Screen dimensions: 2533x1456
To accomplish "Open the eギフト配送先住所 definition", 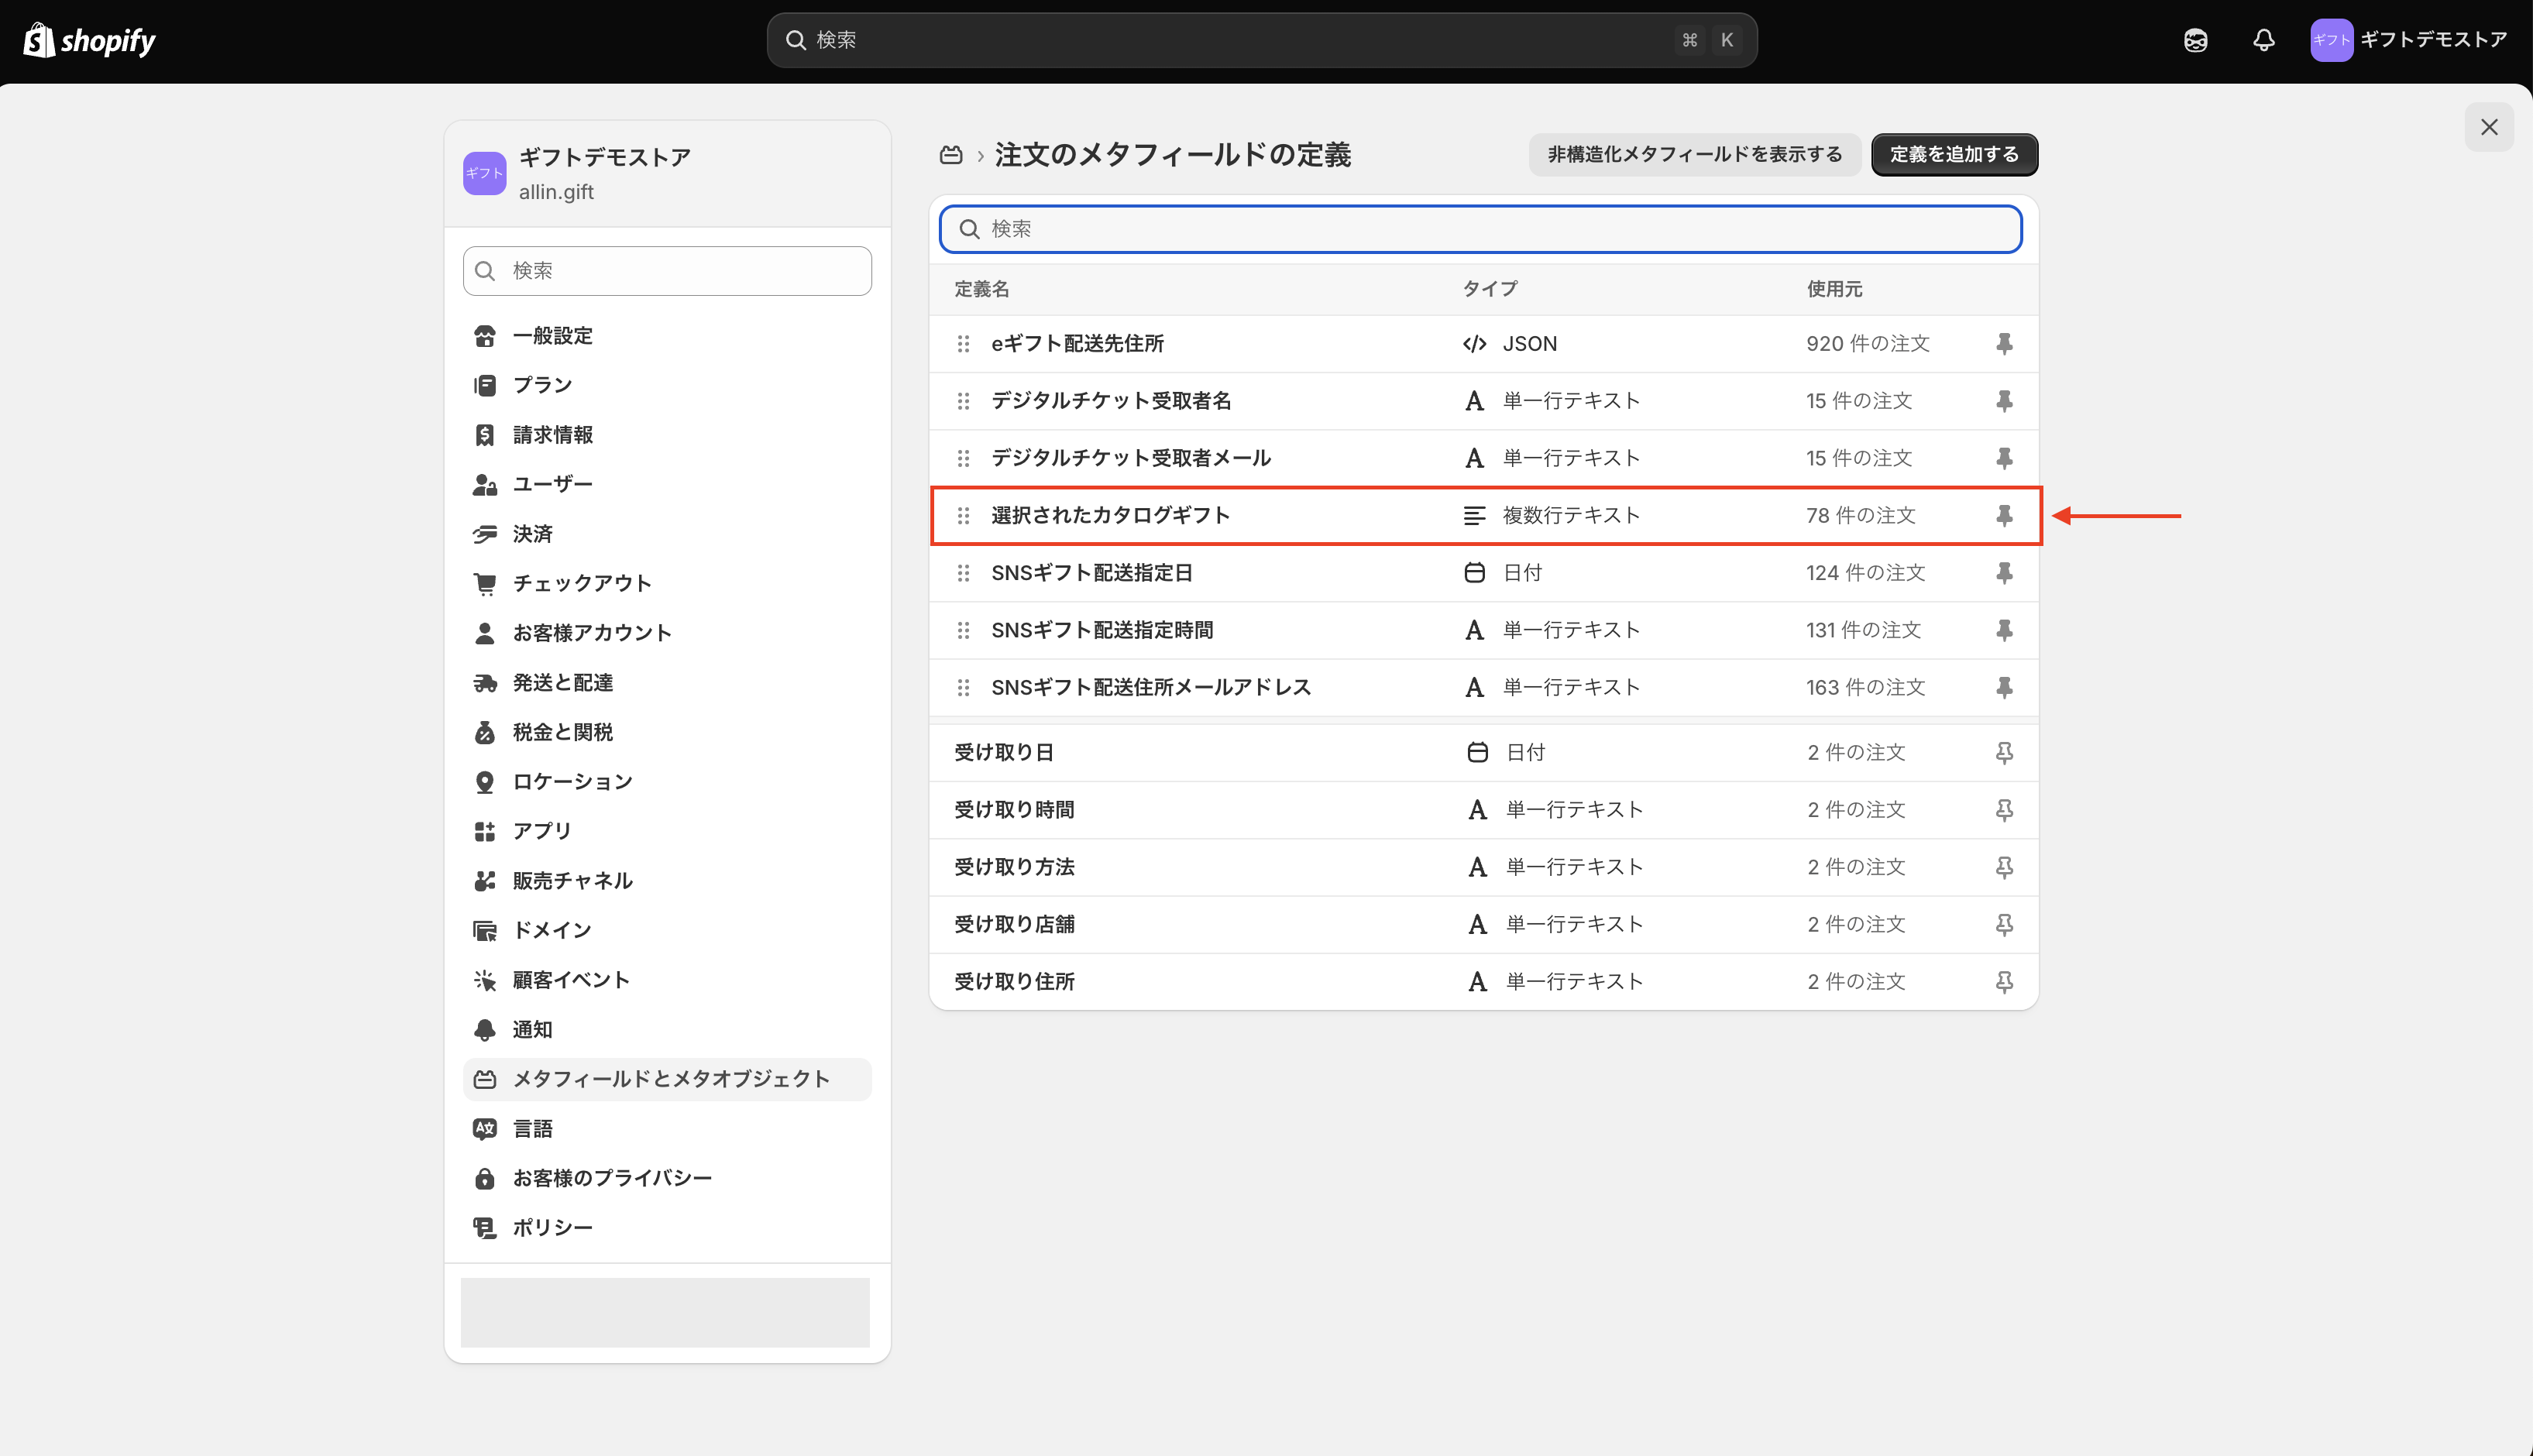I will point(1077,344).
